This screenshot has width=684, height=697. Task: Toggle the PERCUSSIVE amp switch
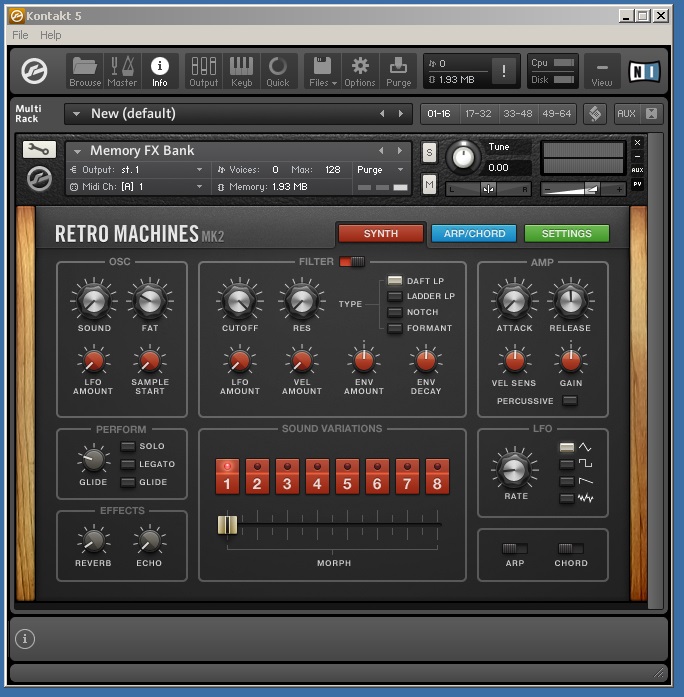569,401
